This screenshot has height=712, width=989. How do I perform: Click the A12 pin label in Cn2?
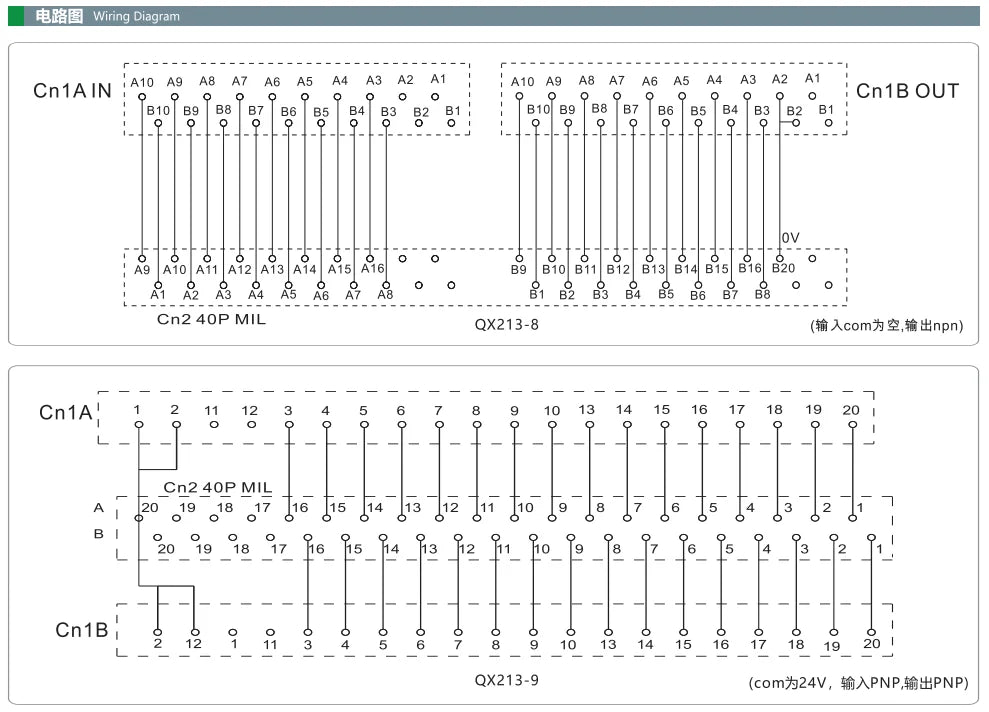pyautogui.click(x=240, y=270)
